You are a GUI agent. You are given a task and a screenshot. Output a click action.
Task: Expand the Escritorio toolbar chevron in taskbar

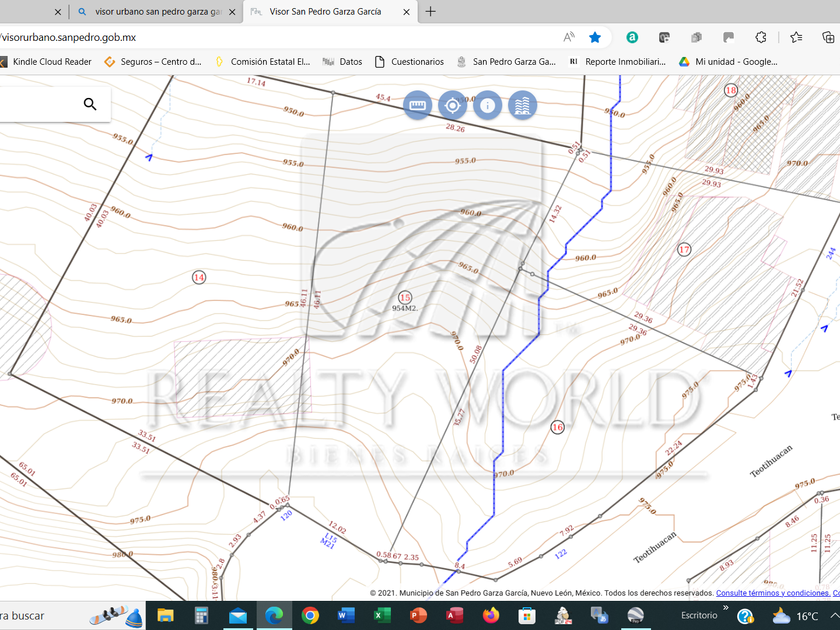[x=726, y=608]
